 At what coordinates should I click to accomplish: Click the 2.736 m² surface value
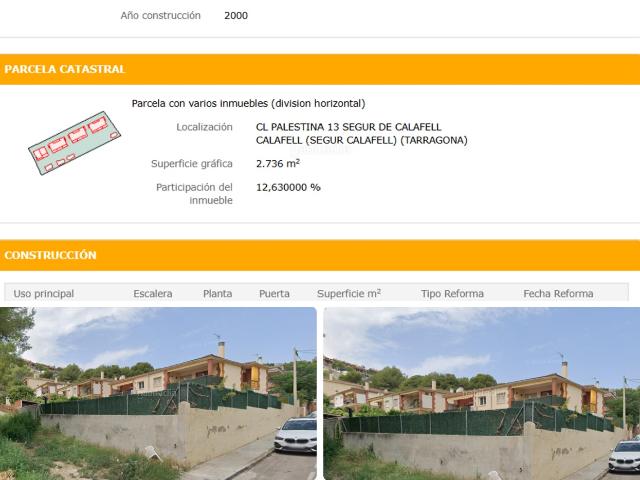click(x=278, y=163)
